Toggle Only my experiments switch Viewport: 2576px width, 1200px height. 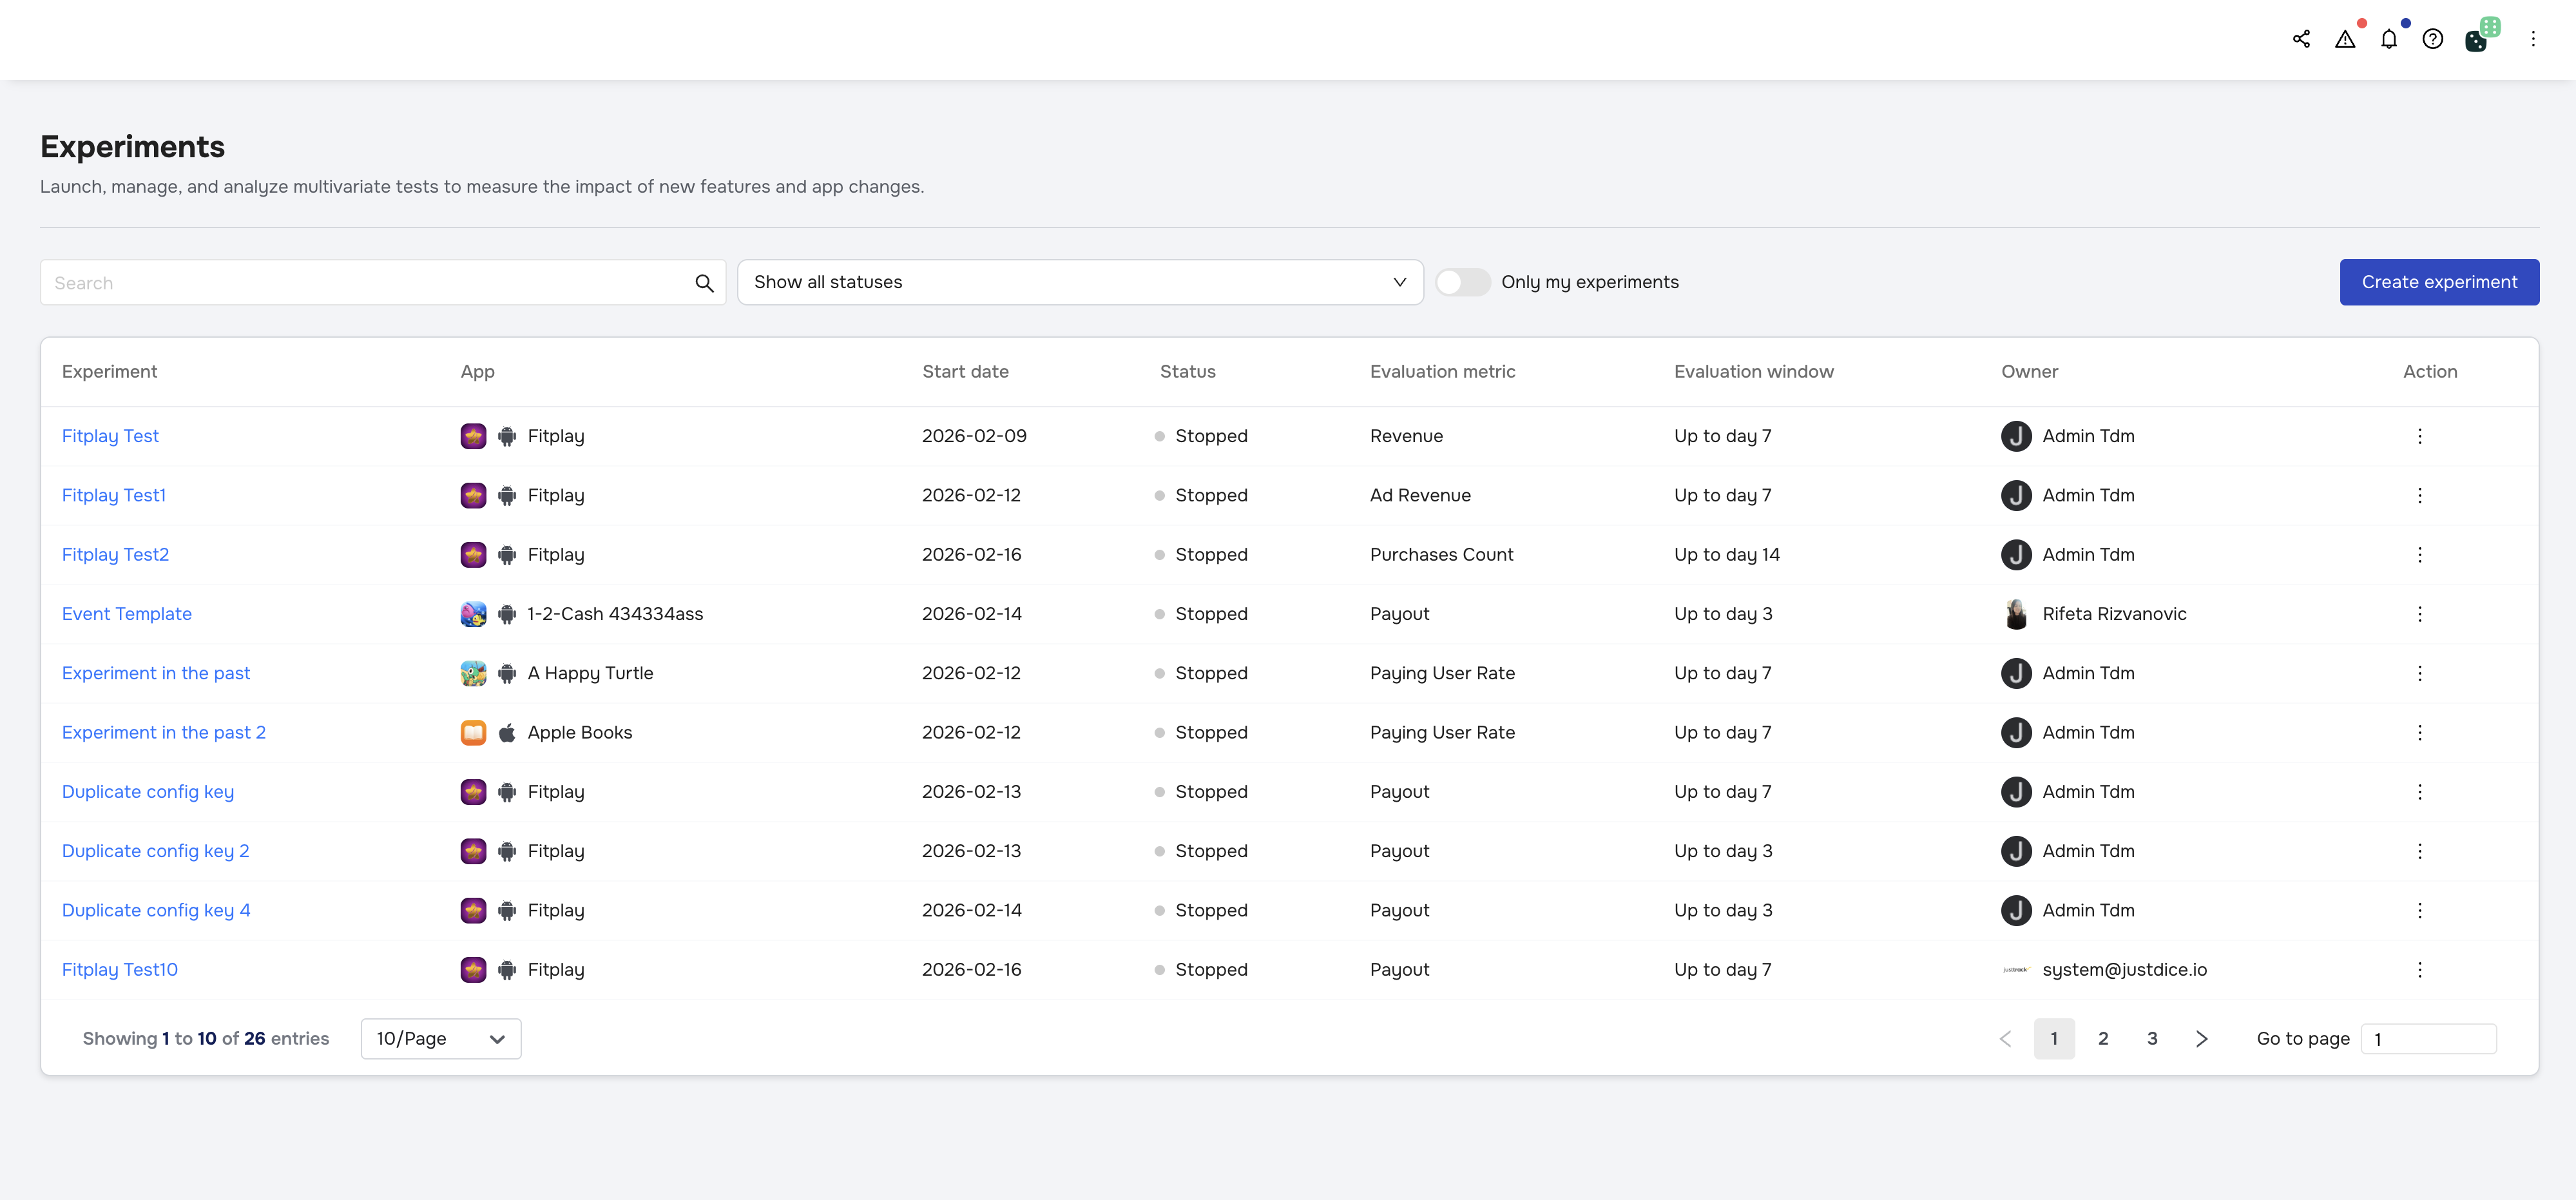[1462, 282]
